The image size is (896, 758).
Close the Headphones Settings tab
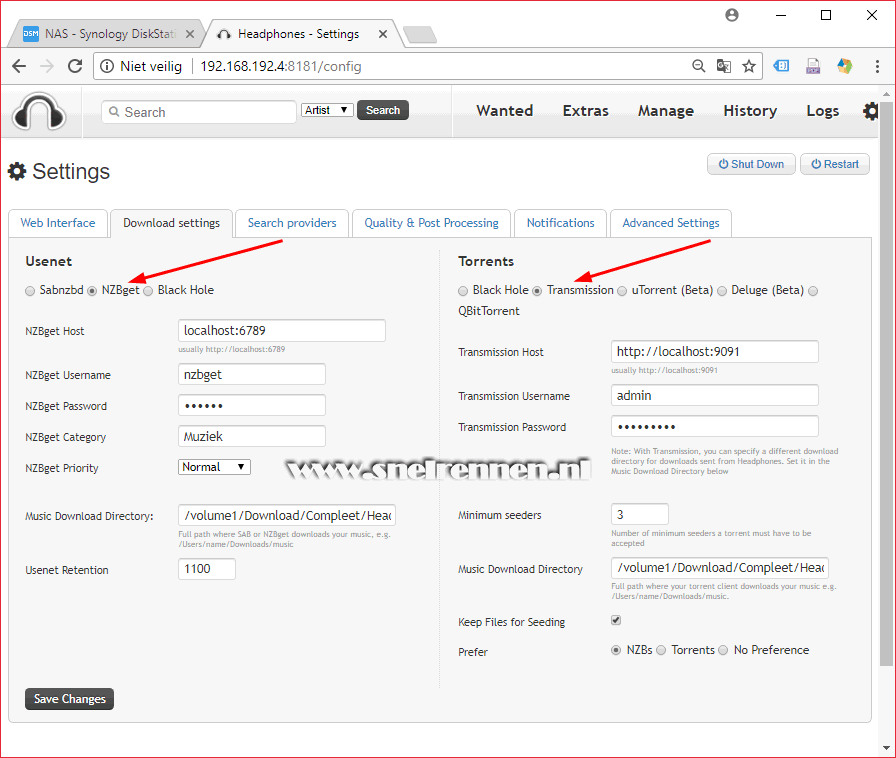(x=383, y=34)
